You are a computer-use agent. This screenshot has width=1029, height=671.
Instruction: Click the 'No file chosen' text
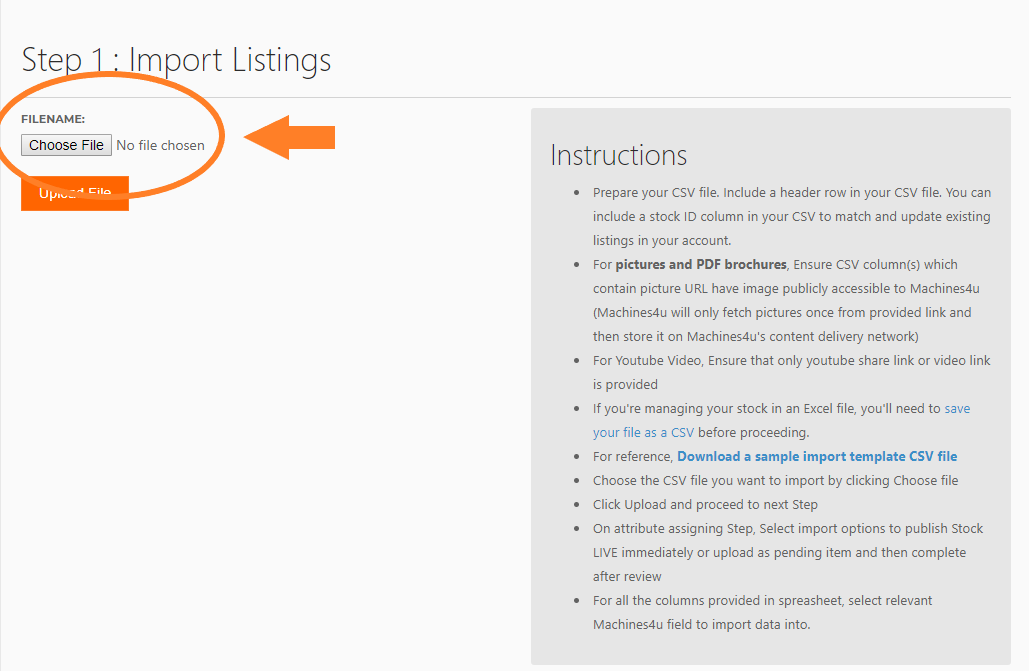[x=163, y=144]
